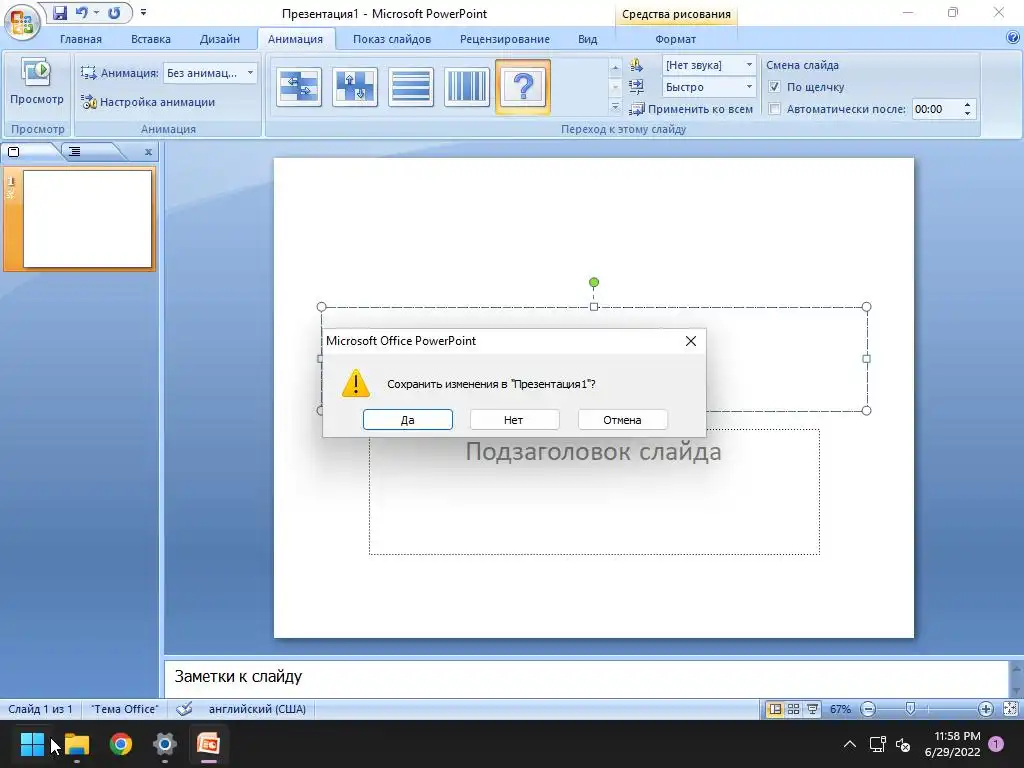Screen dimensions: 1024x768
Task: Save presentation via quick access floppy icon
Action: coord(59,13)
